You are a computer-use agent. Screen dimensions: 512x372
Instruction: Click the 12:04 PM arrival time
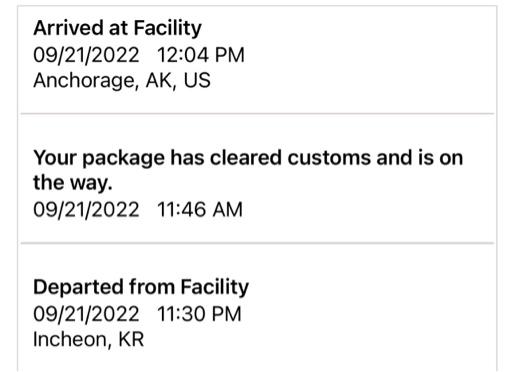pyautogui.click(x=201, y=55)
